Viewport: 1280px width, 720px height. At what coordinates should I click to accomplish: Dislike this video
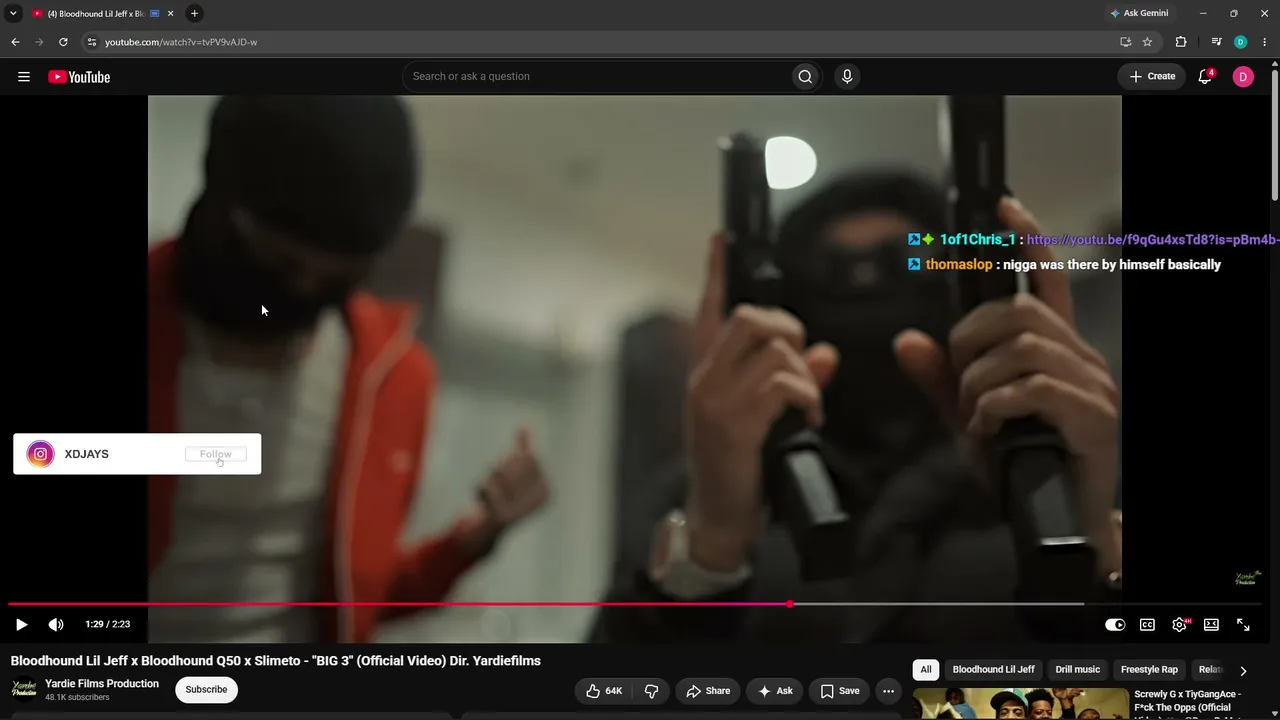(652, 691)
